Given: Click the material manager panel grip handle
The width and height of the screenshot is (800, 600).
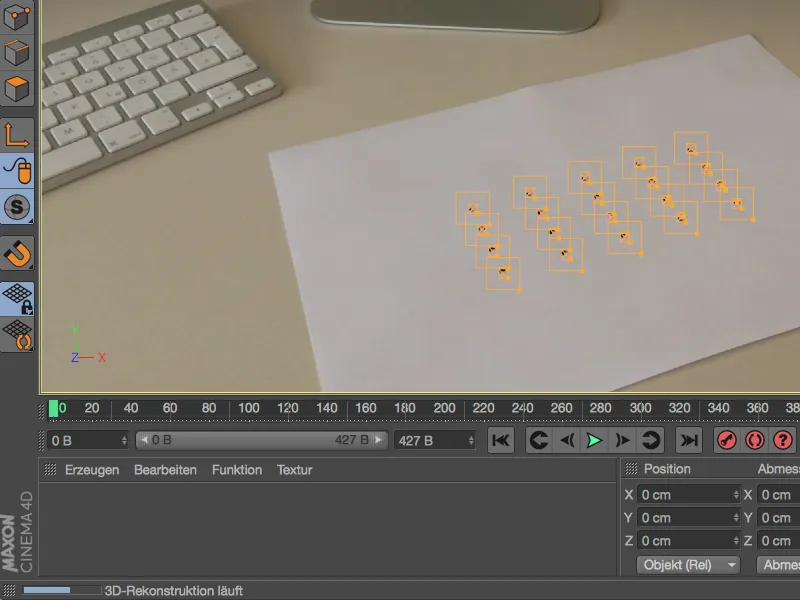Looking at the screenshot, I should (x=50, y=469).
